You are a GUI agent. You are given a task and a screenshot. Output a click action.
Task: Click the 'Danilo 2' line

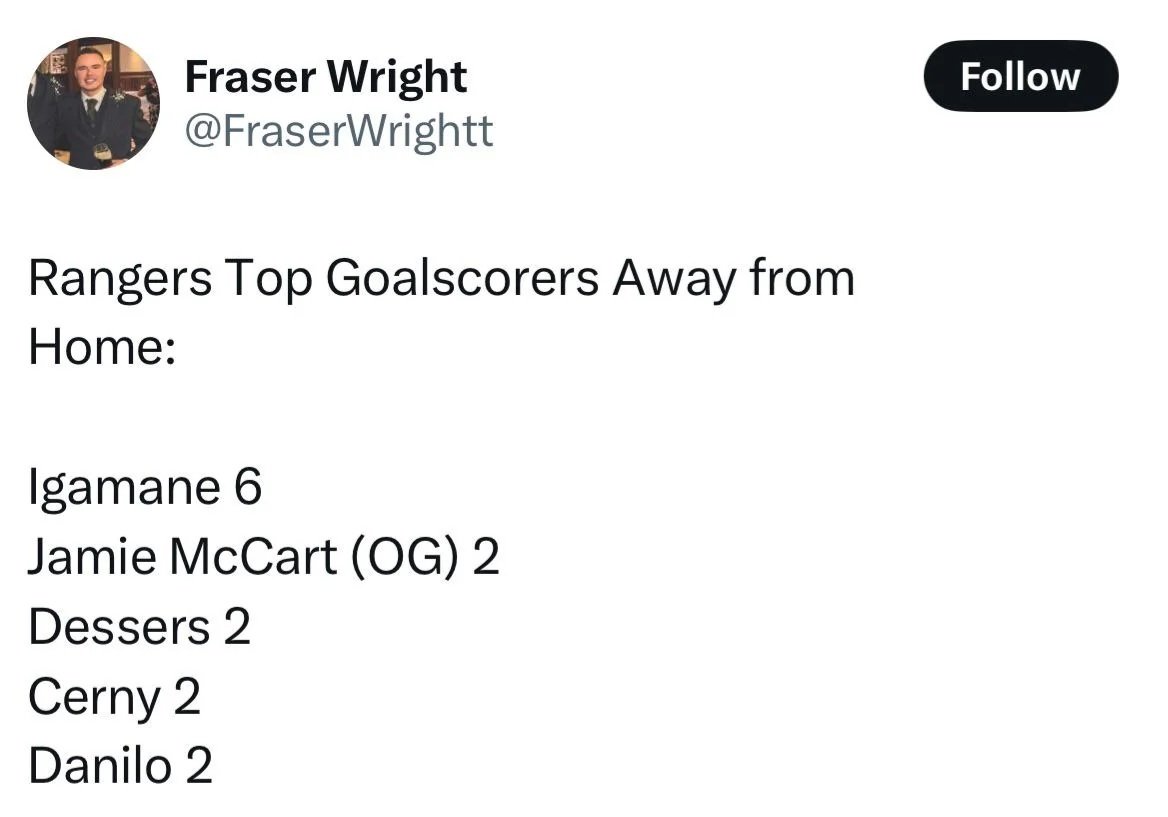(121, 766)
